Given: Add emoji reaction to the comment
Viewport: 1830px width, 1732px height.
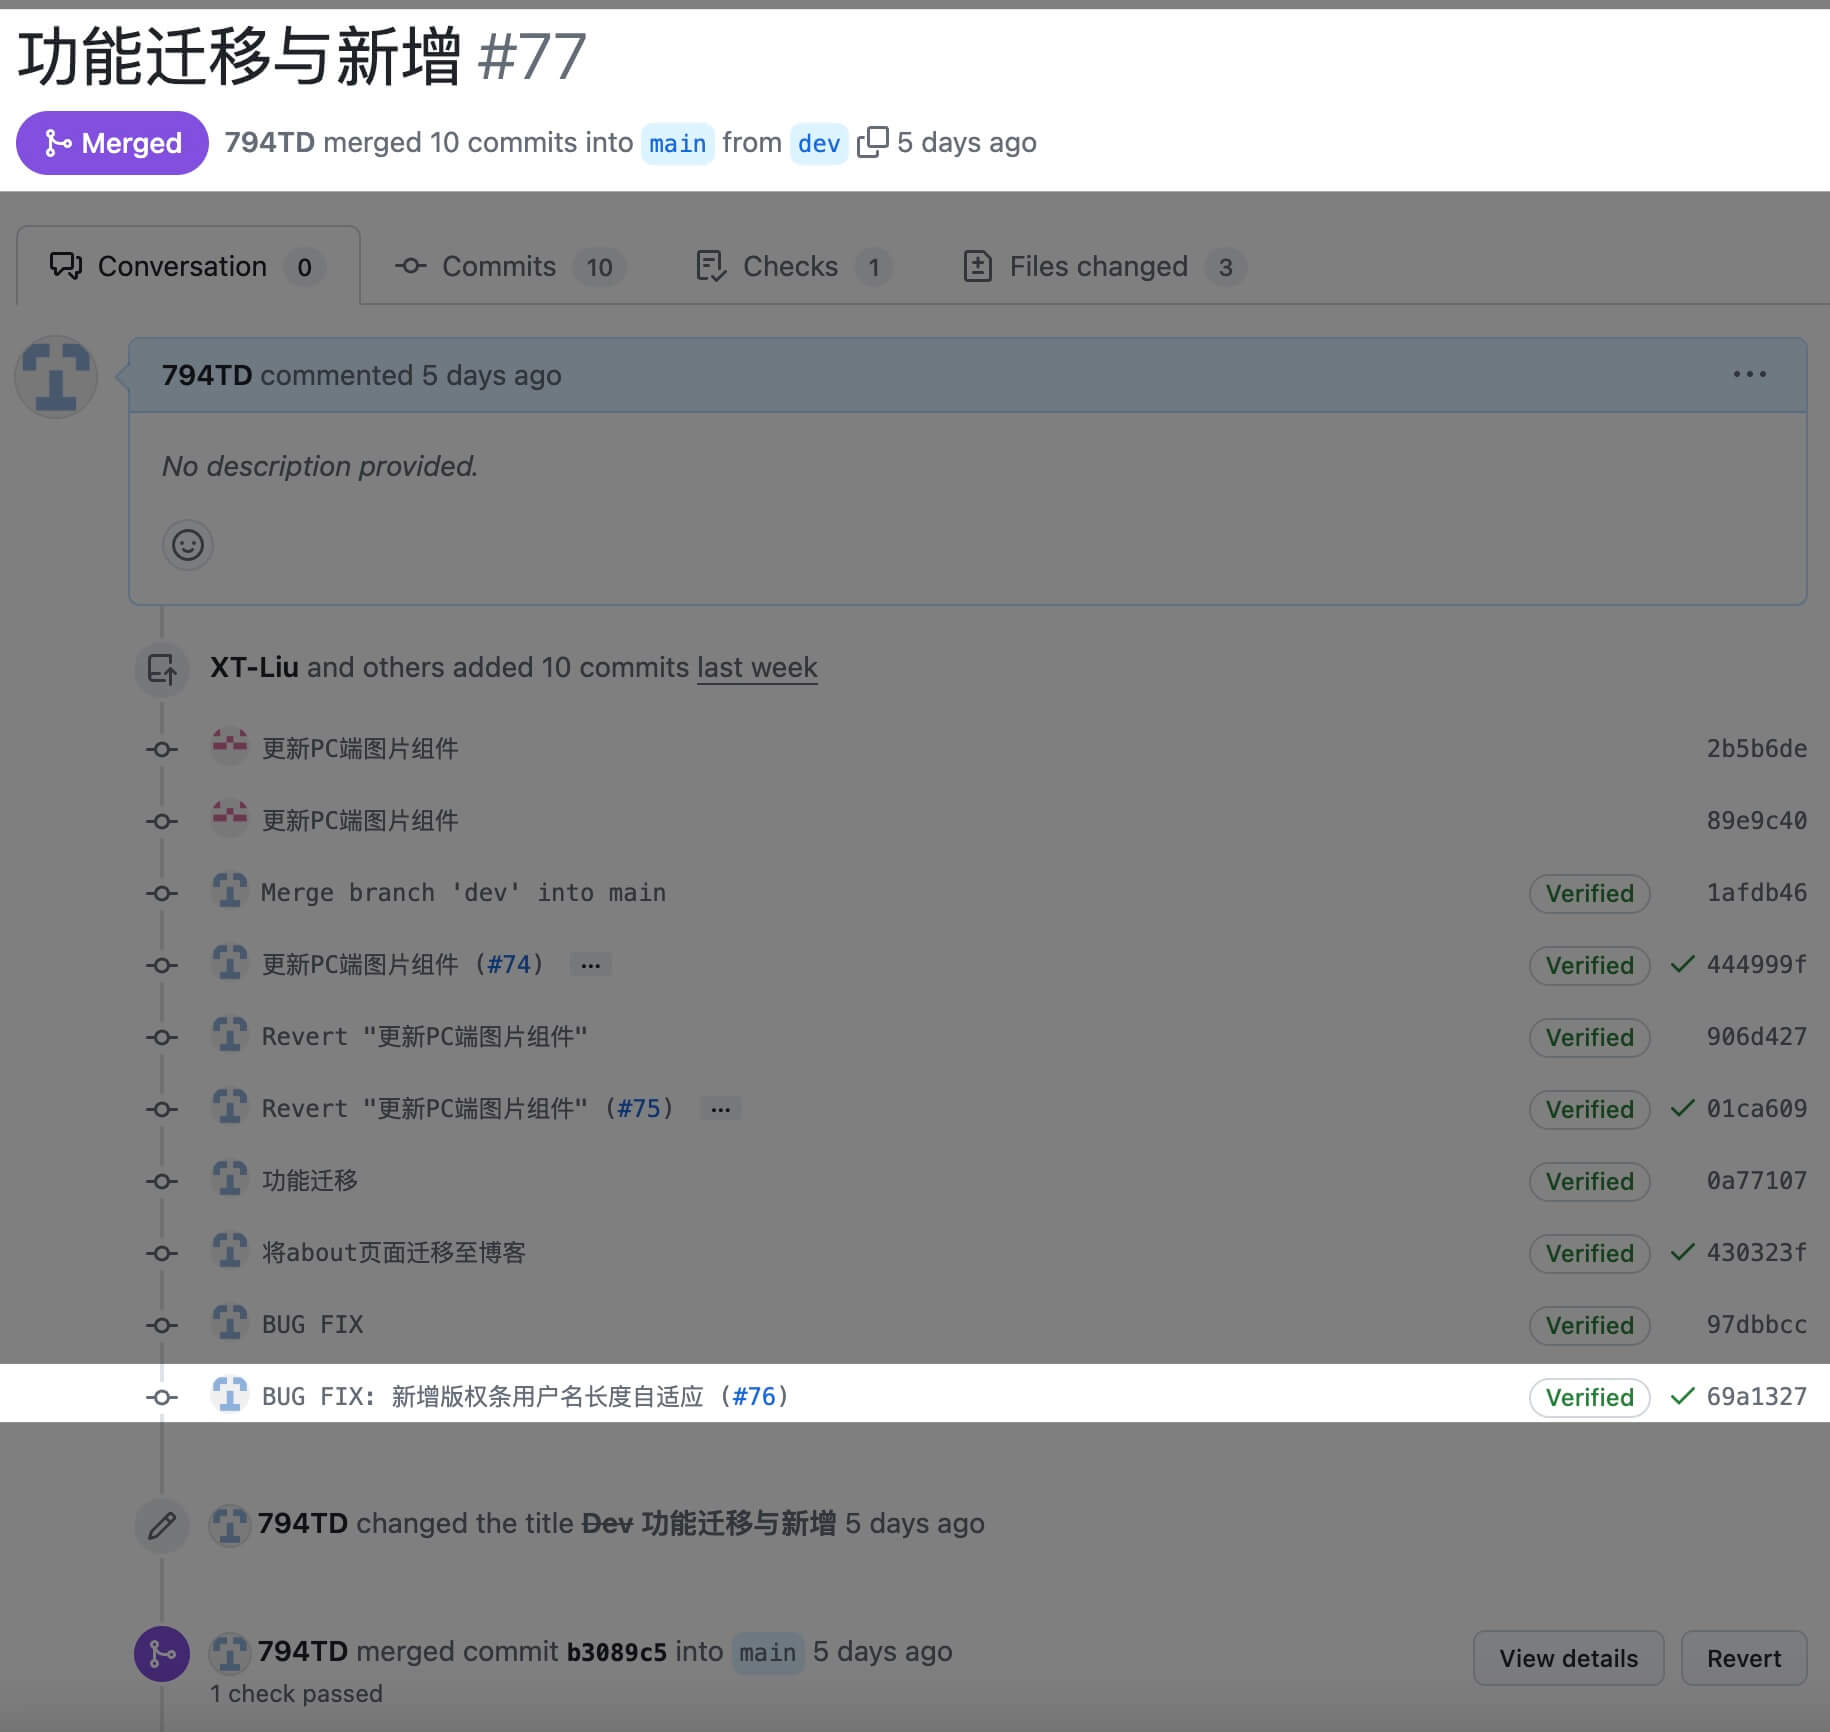Looking at the screenshot, I should tap(188, 545).
